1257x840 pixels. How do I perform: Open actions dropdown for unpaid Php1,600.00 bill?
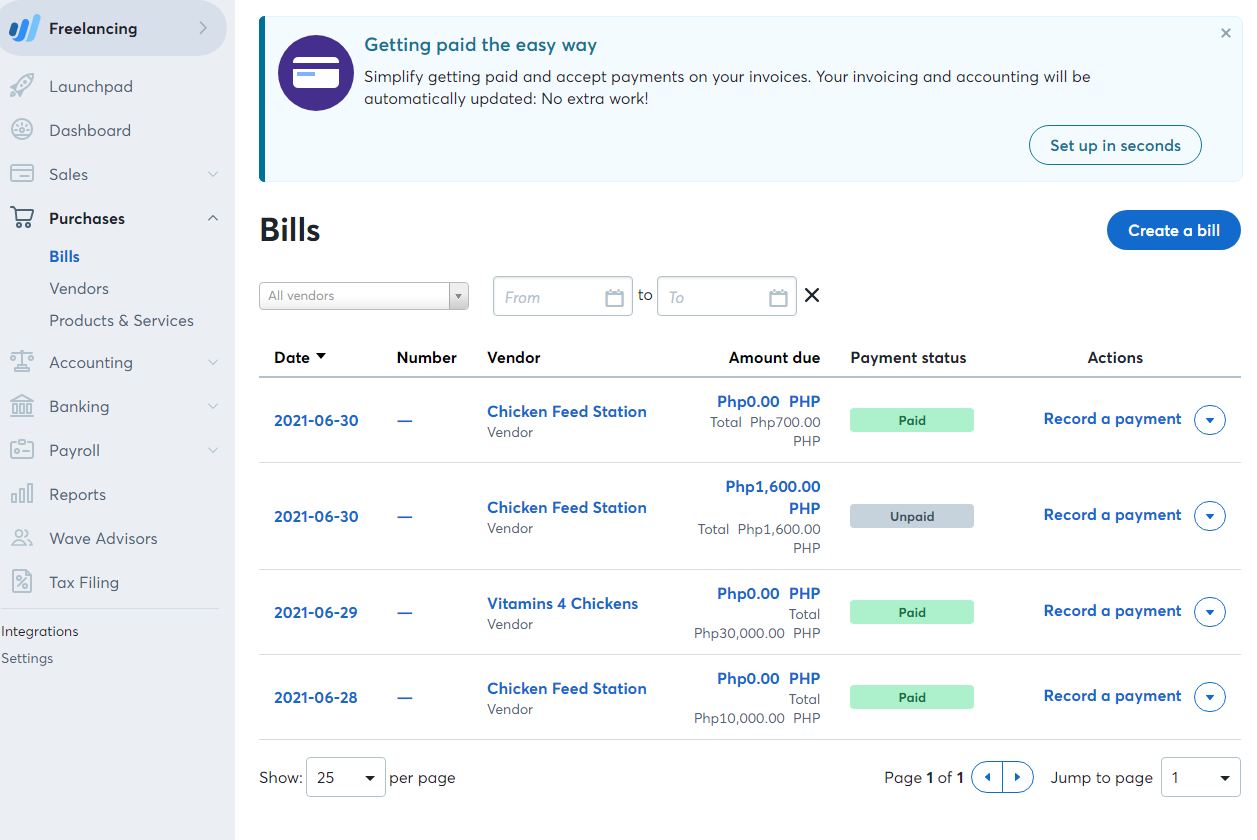[1210, 516]
